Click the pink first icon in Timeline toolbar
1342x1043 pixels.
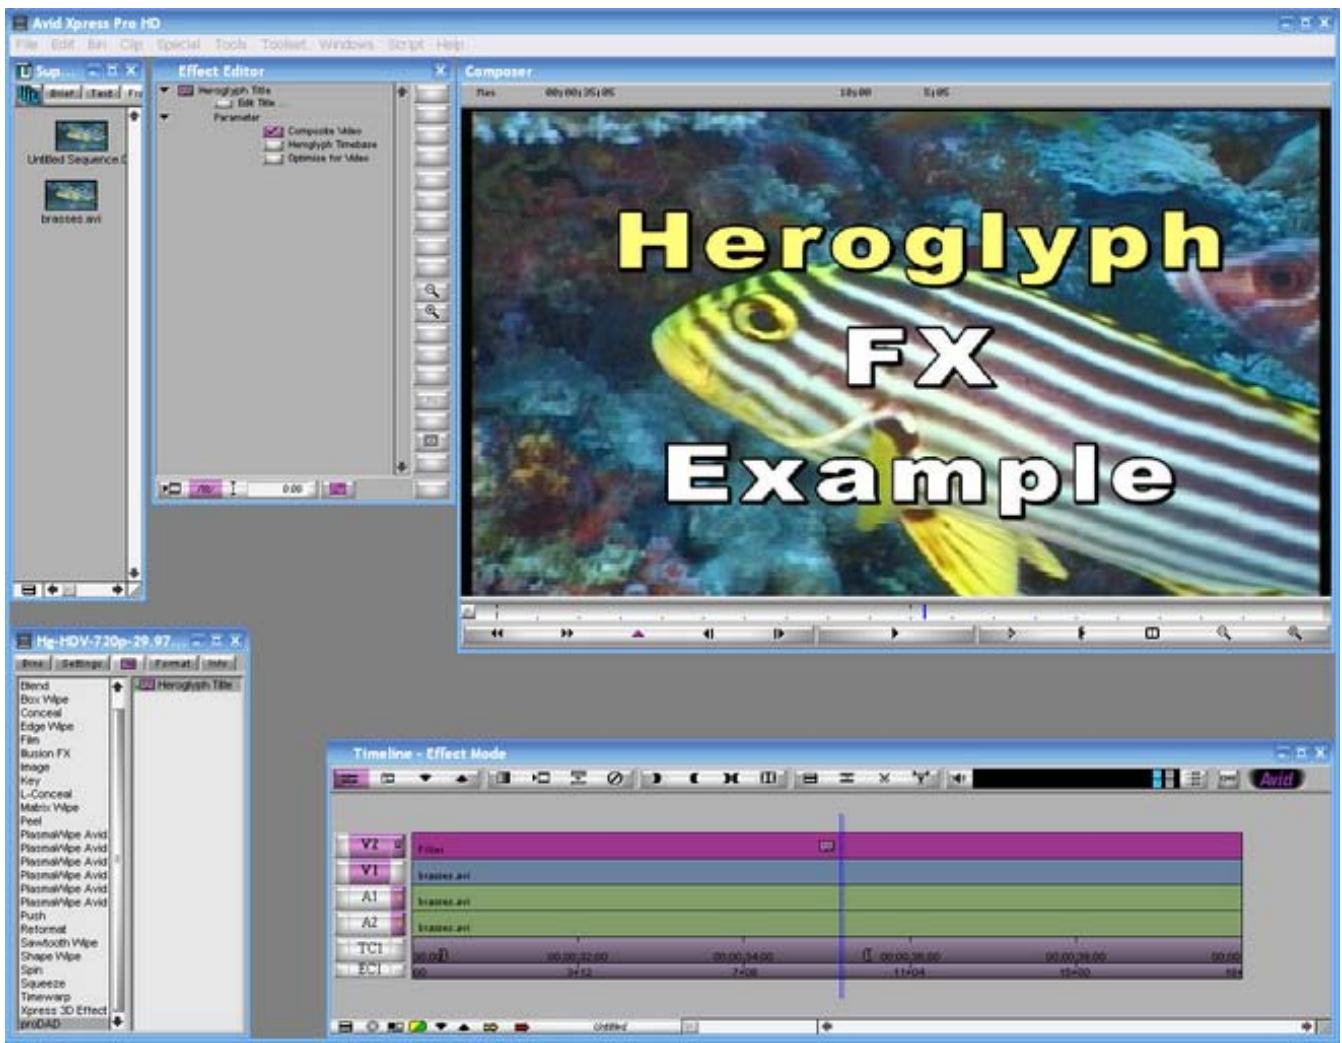[x=350, y=778]
